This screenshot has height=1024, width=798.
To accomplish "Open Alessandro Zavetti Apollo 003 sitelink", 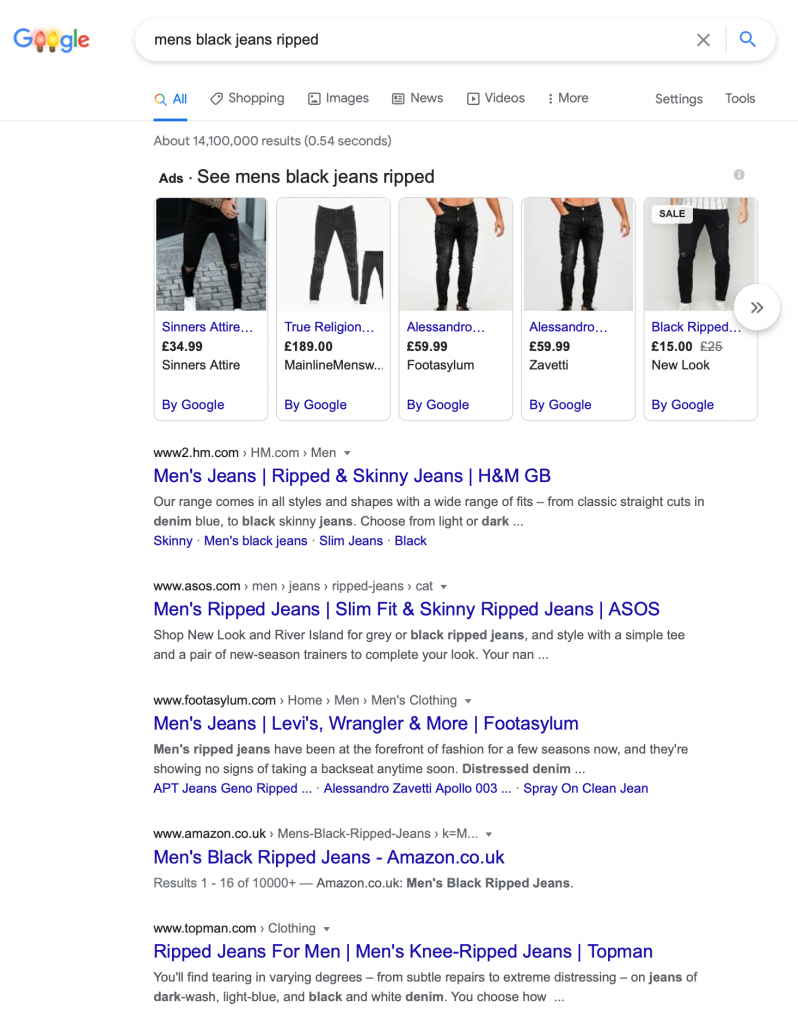I will [417, 788].
